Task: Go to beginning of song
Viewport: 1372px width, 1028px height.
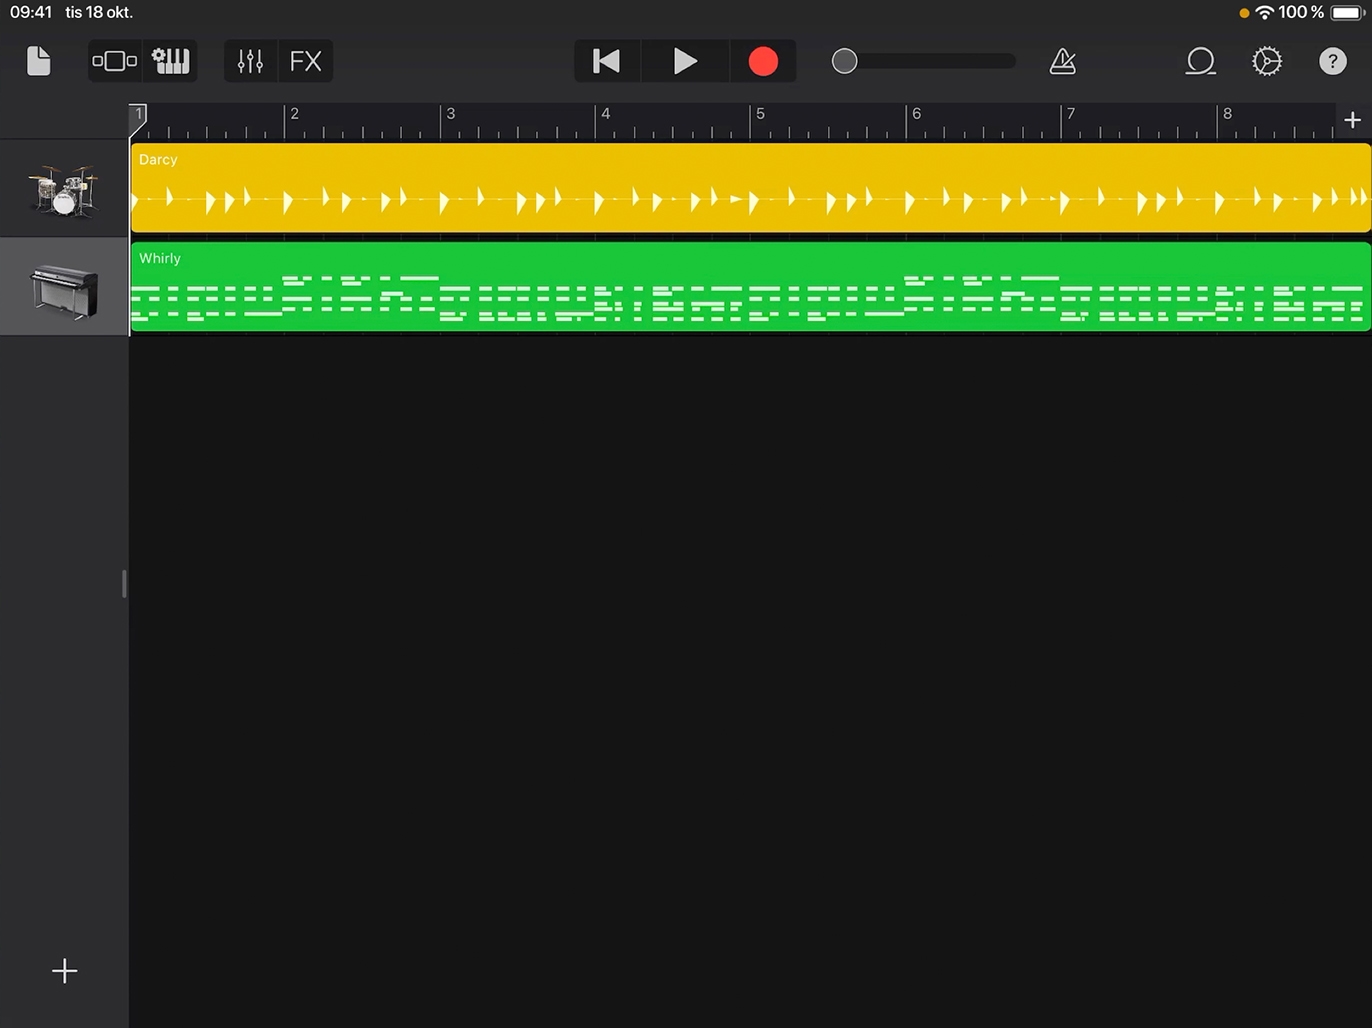Action: pos(606,61)
